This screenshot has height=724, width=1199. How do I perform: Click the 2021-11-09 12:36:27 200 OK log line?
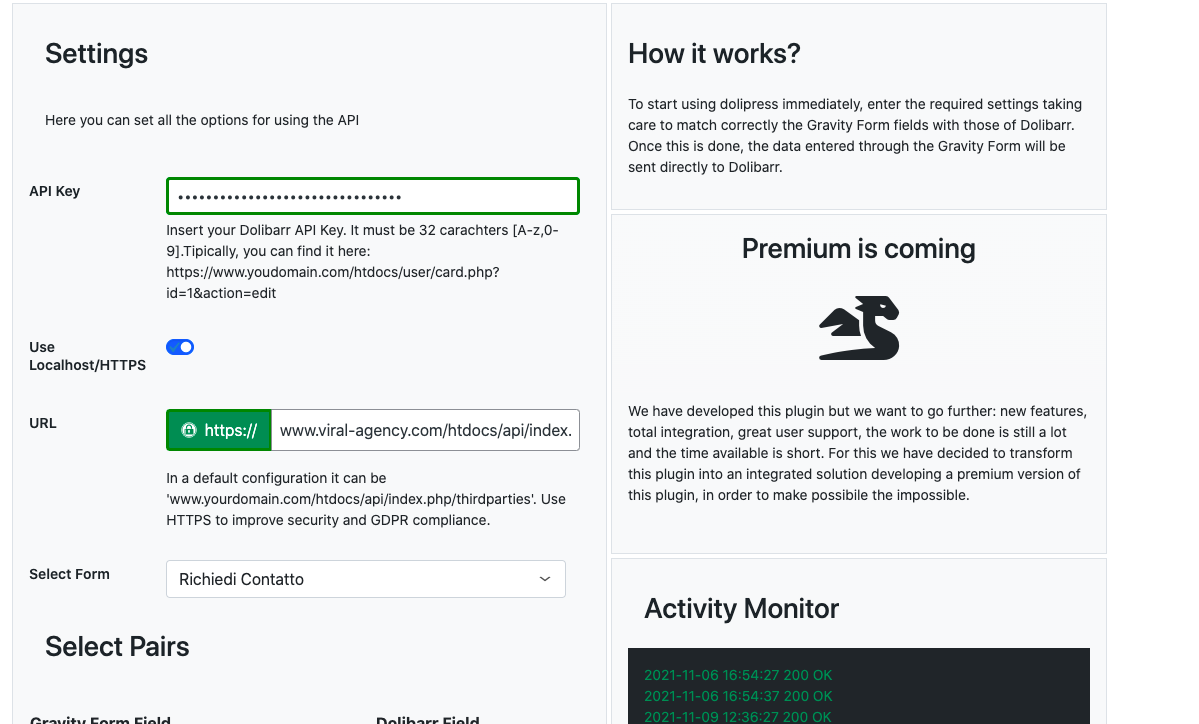pyautogui.click(x=738, y=716)
